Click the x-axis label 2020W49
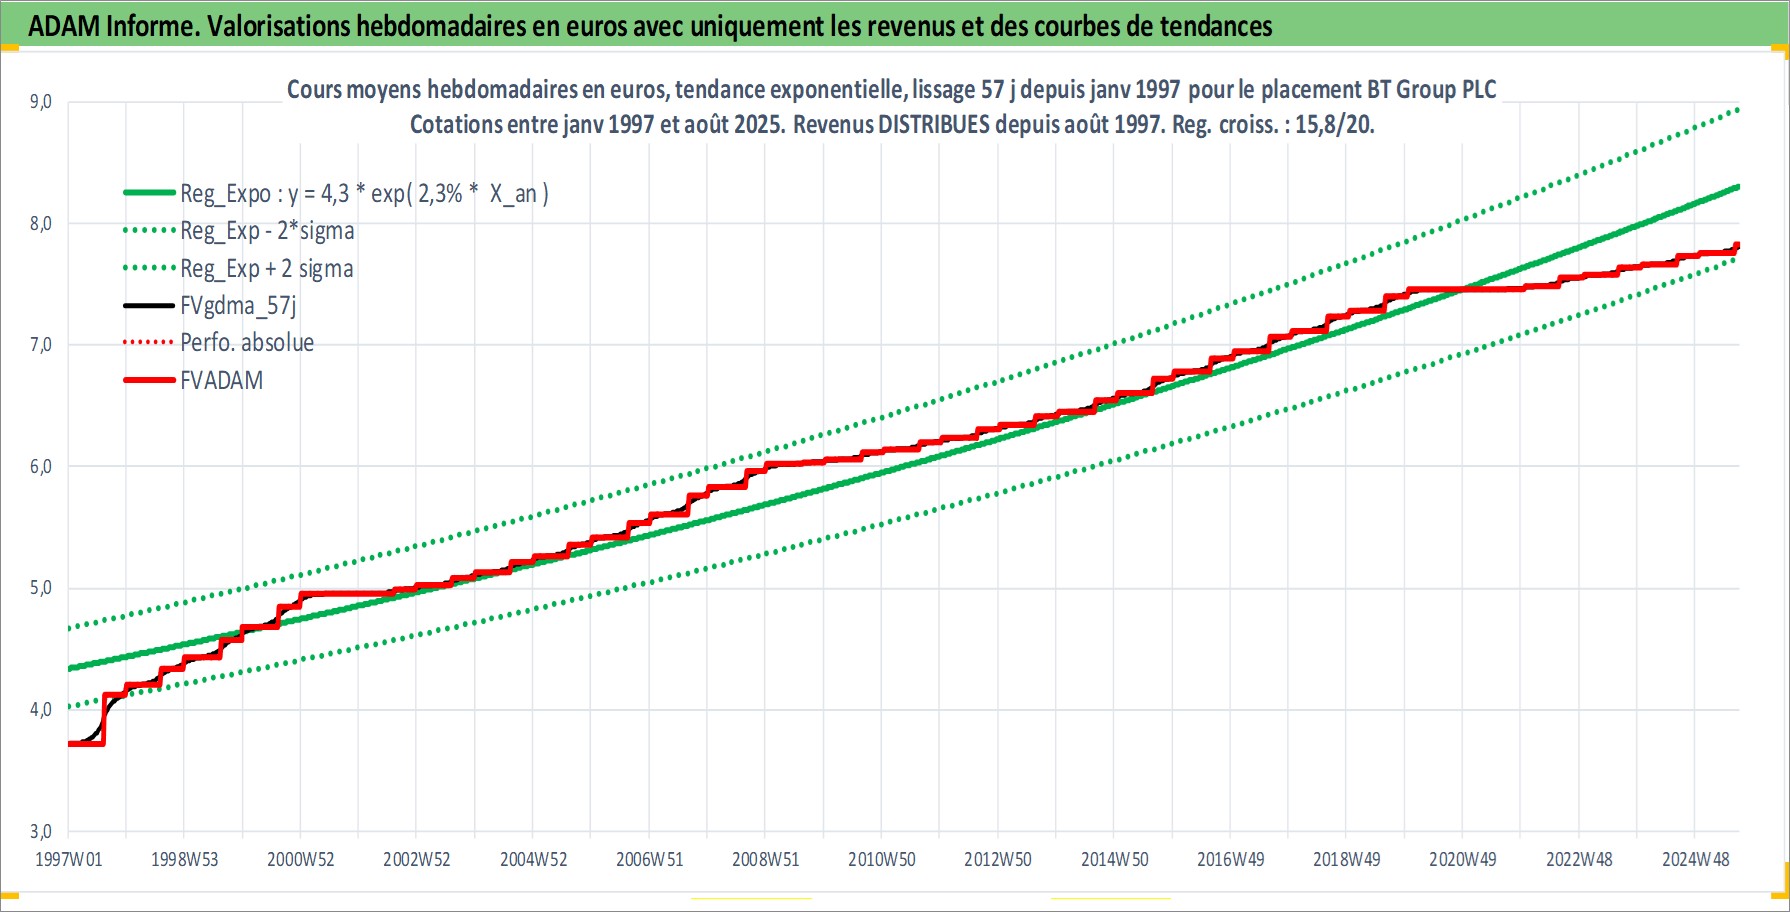 [x=1463, y=860]
